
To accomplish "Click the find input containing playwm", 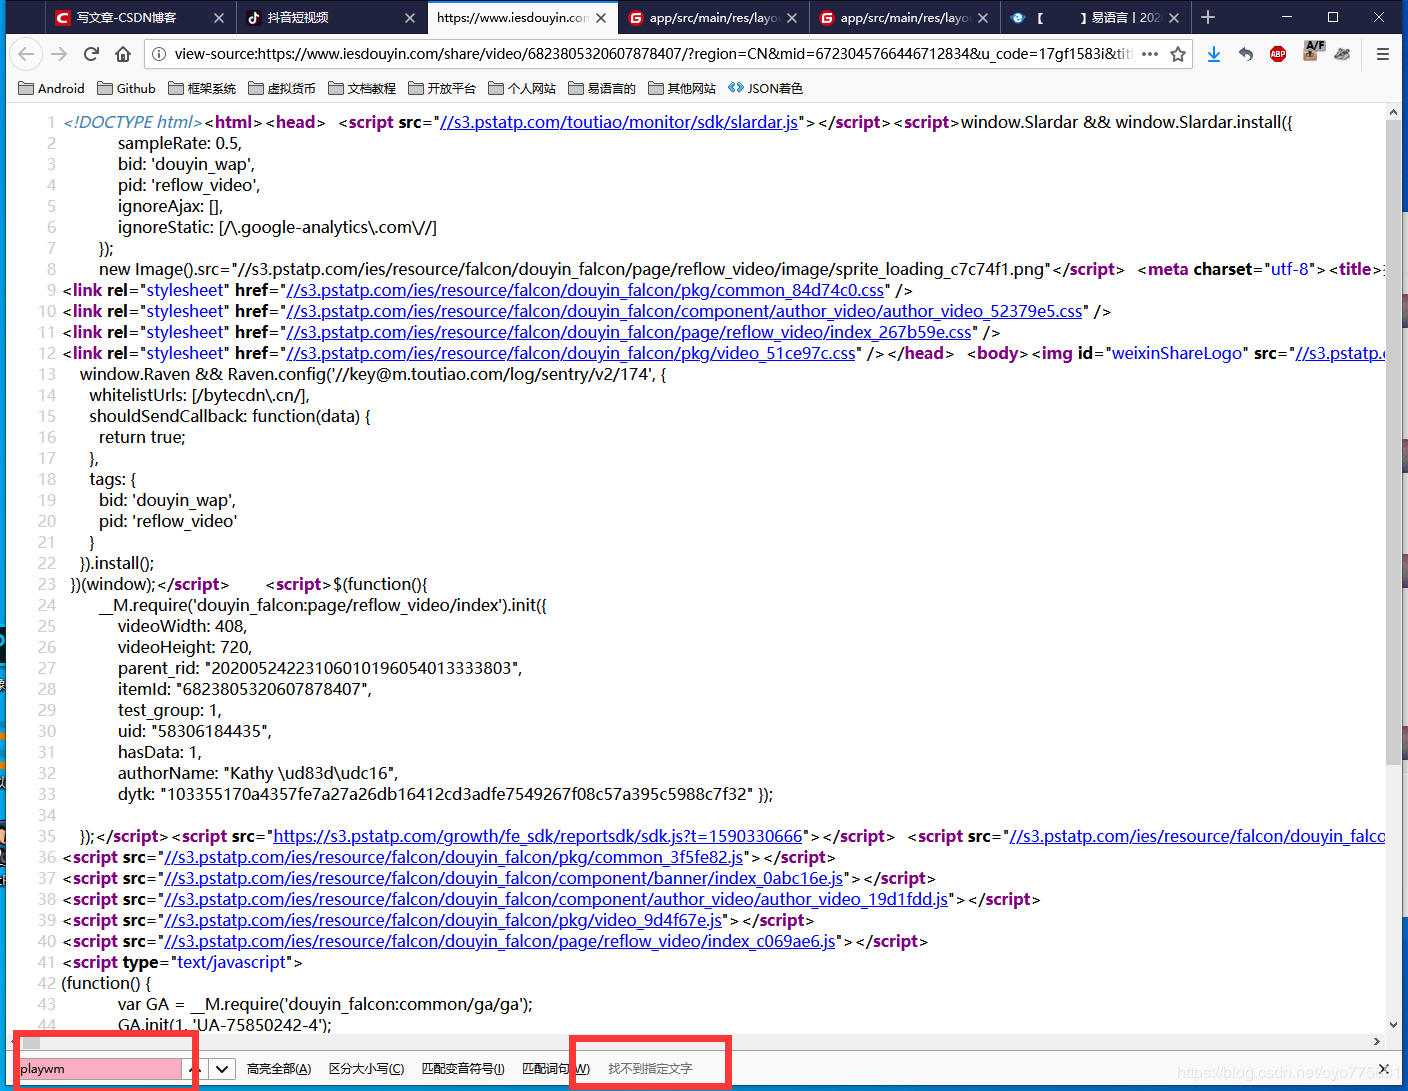I will [100, 1068].
